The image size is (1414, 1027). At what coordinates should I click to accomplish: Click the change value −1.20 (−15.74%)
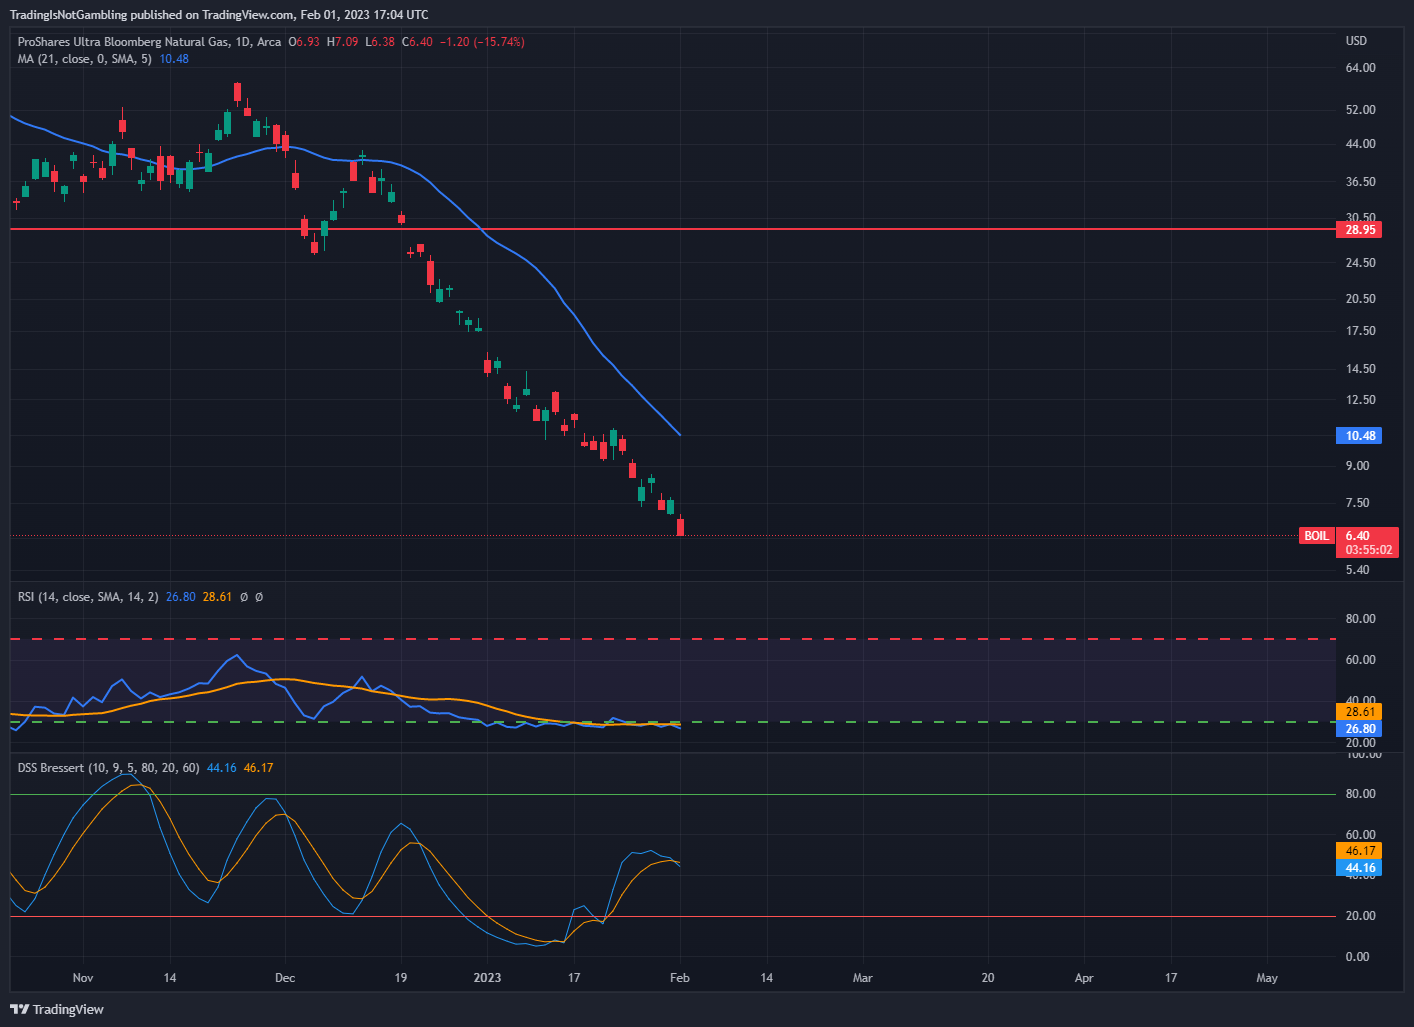(482, 42)
